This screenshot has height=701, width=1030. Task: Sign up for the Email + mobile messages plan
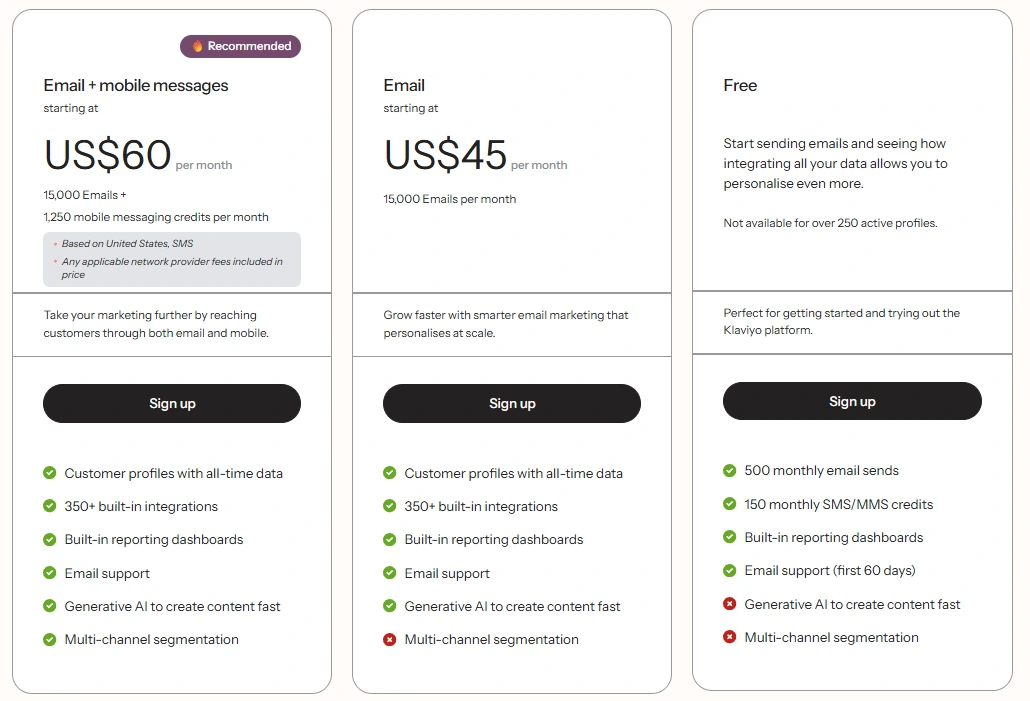(171, 403)
